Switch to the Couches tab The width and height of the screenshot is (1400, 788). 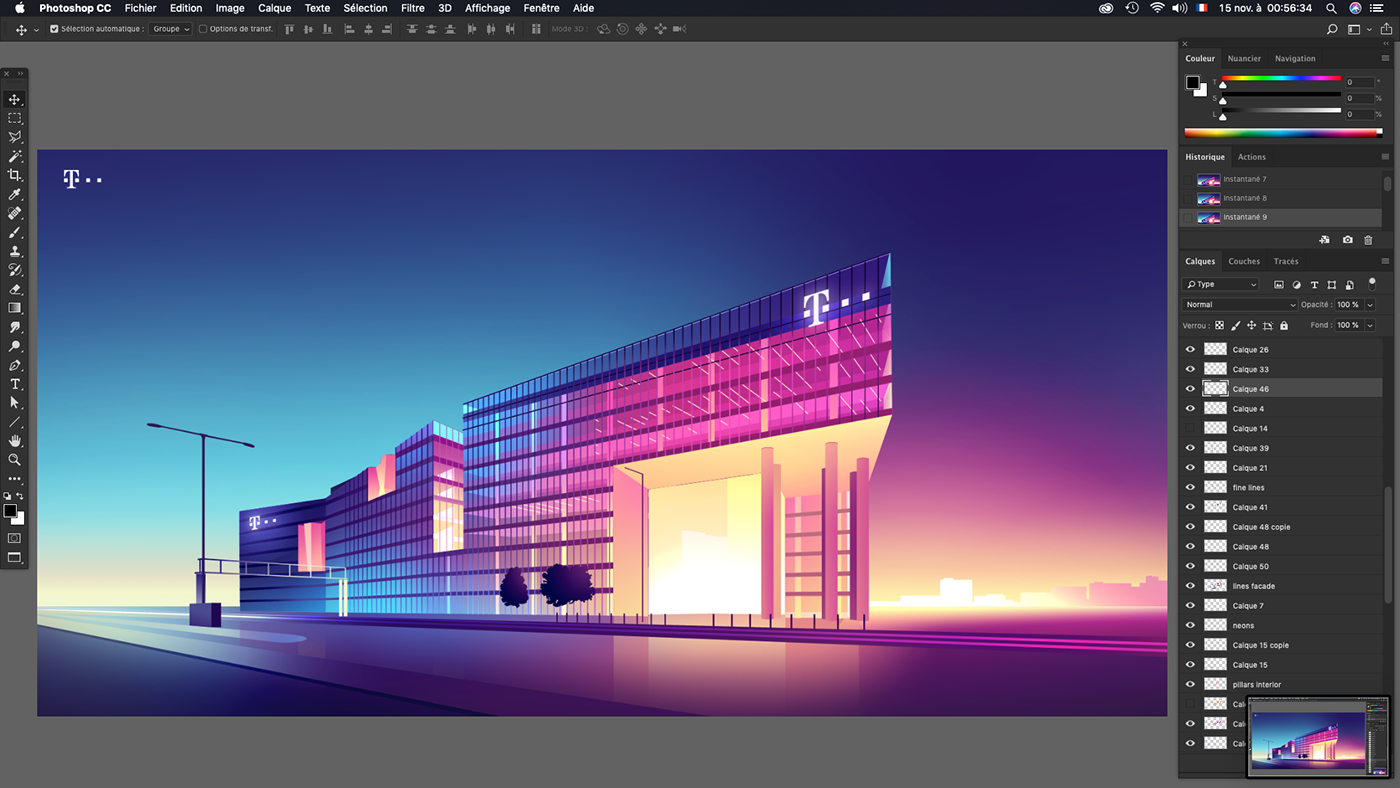pos(1244,261)
